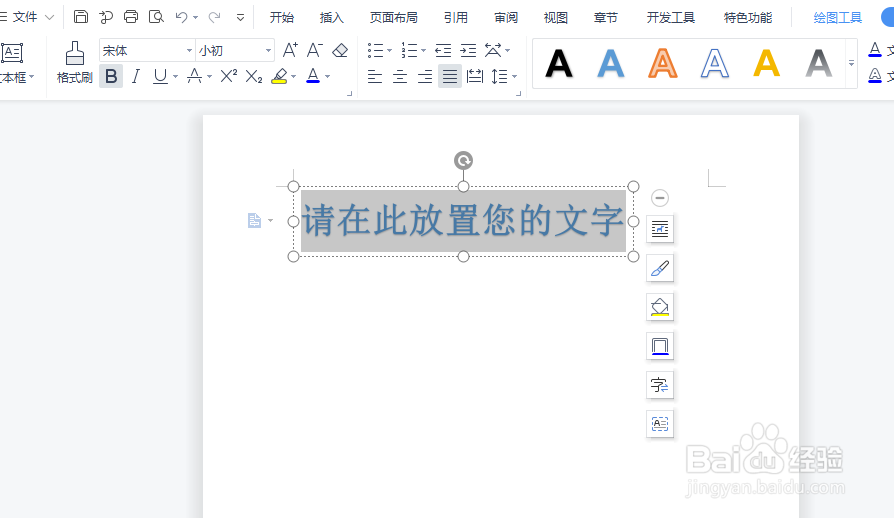The image size is (894, 518).
Task: Switch to 引用 tab
Action: click(x=456, y=18)
